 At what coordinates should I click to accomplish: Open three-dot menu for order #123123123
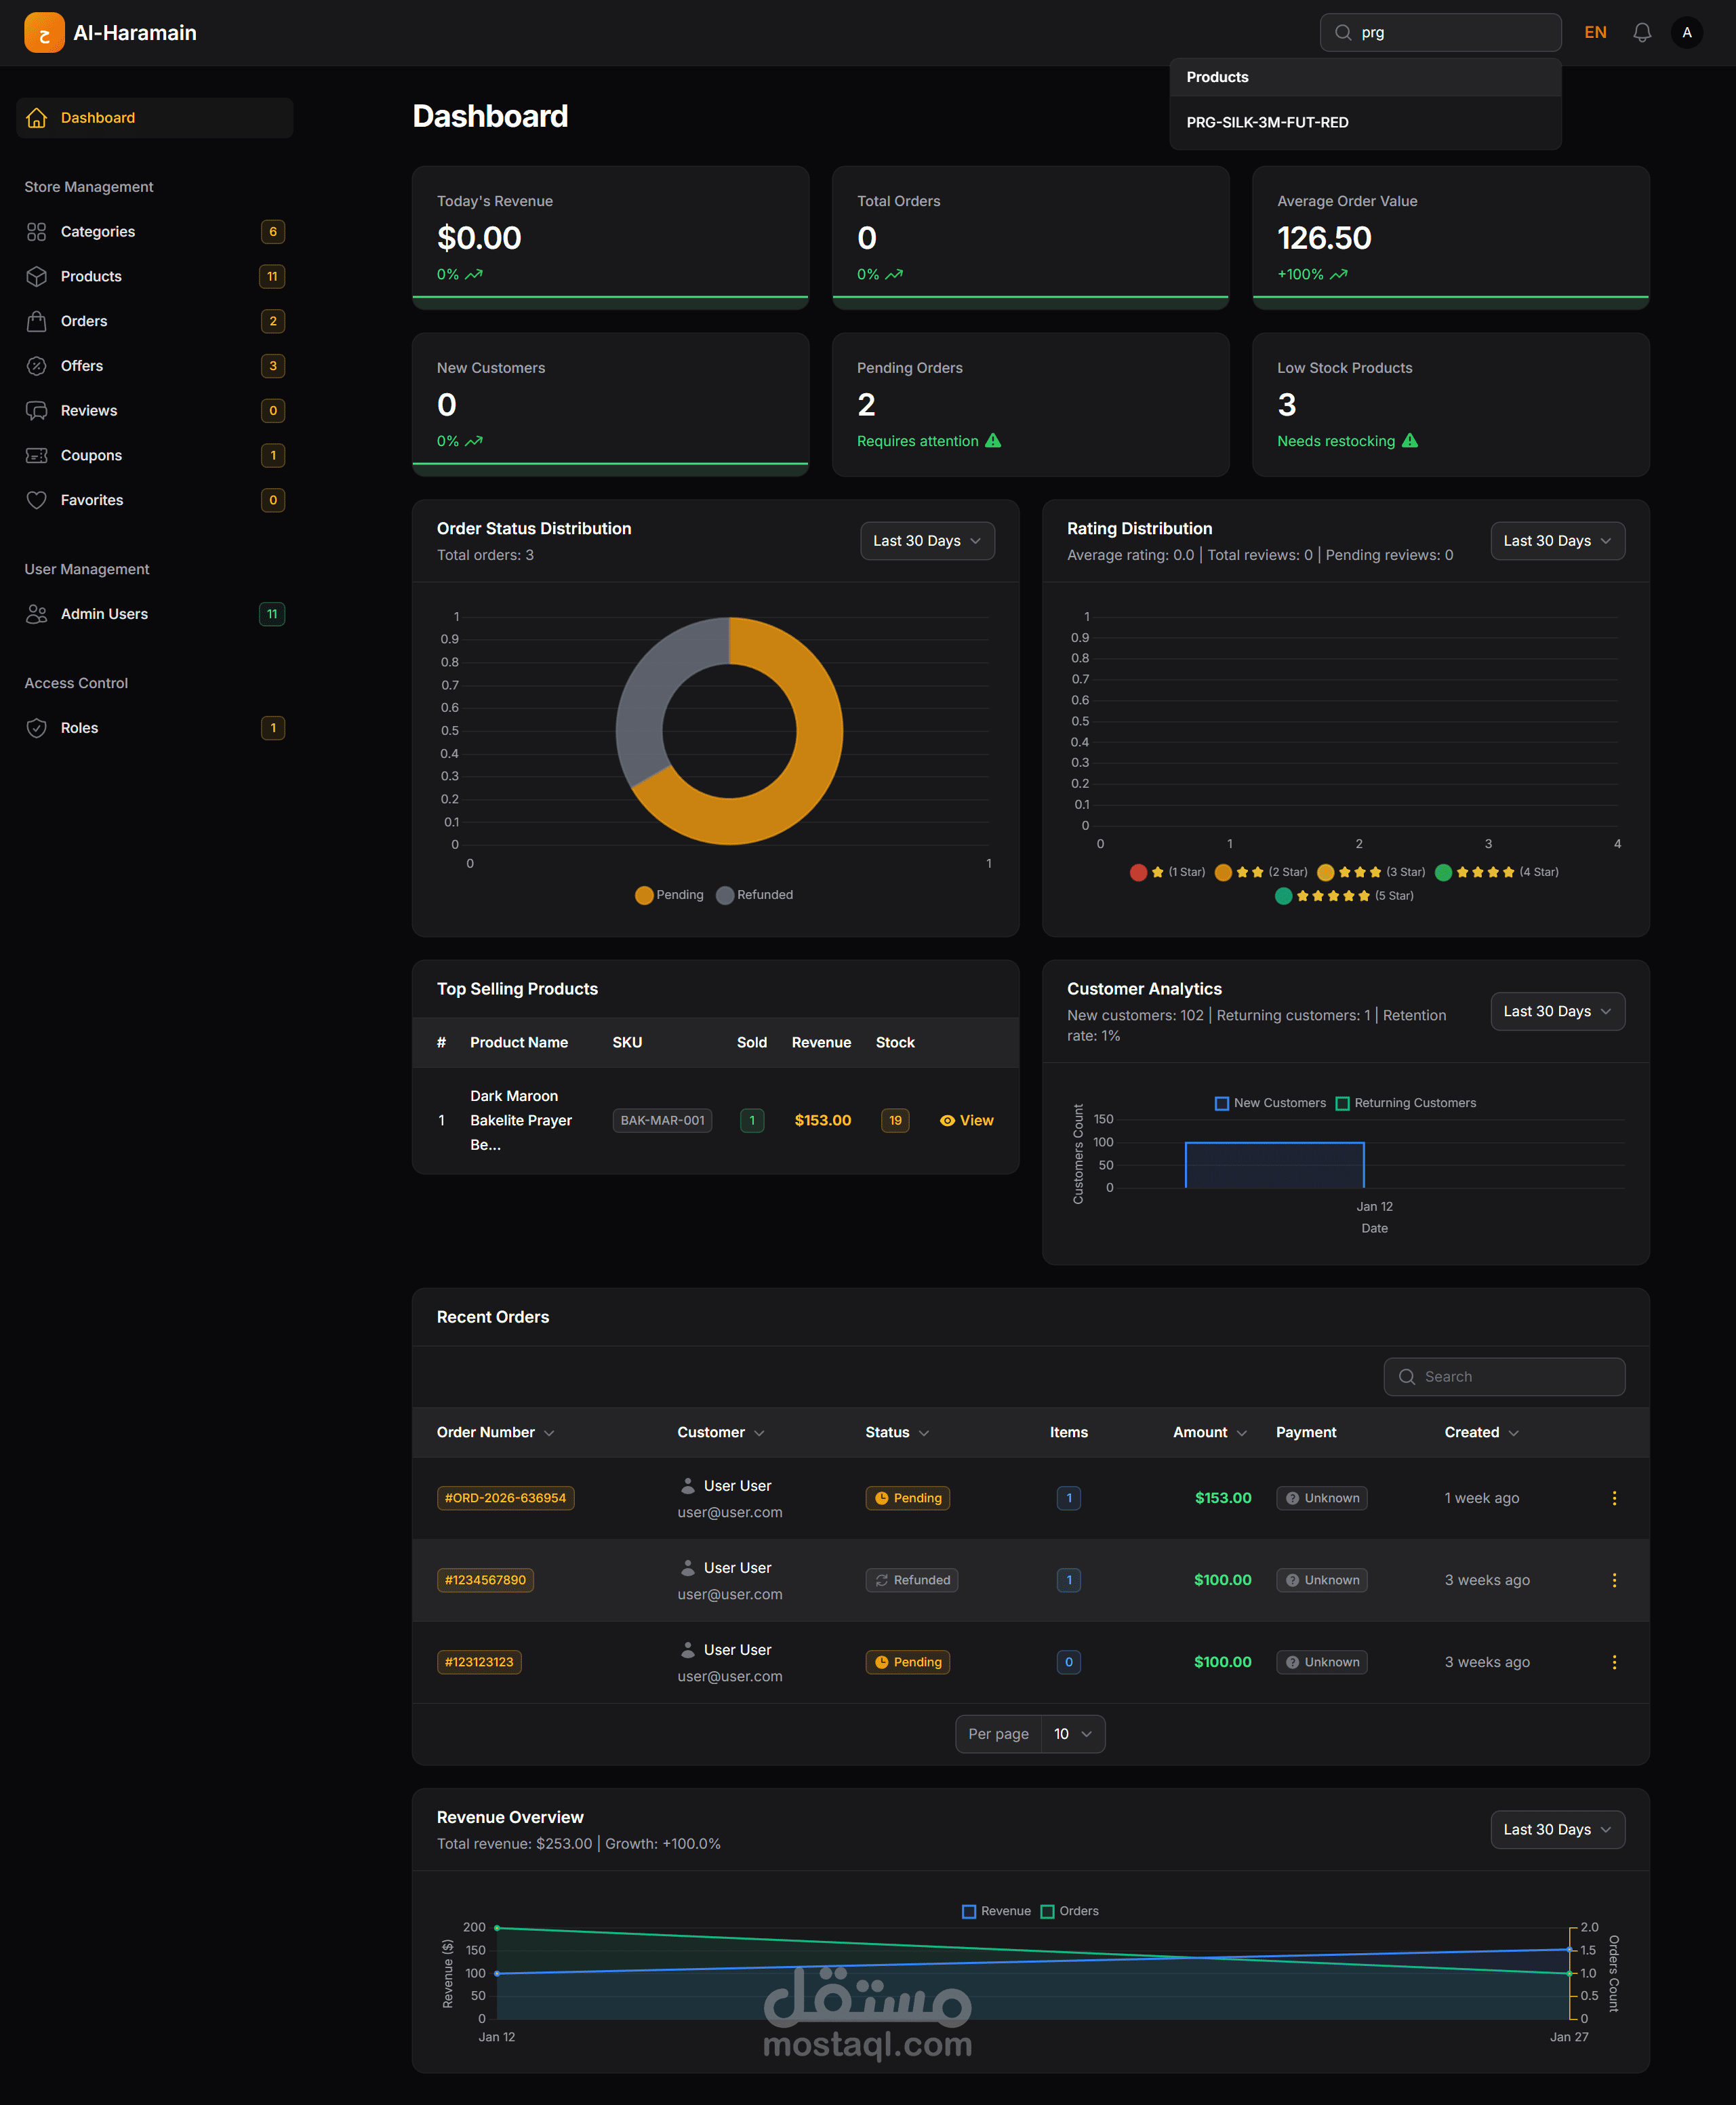click(1613, 1662)
